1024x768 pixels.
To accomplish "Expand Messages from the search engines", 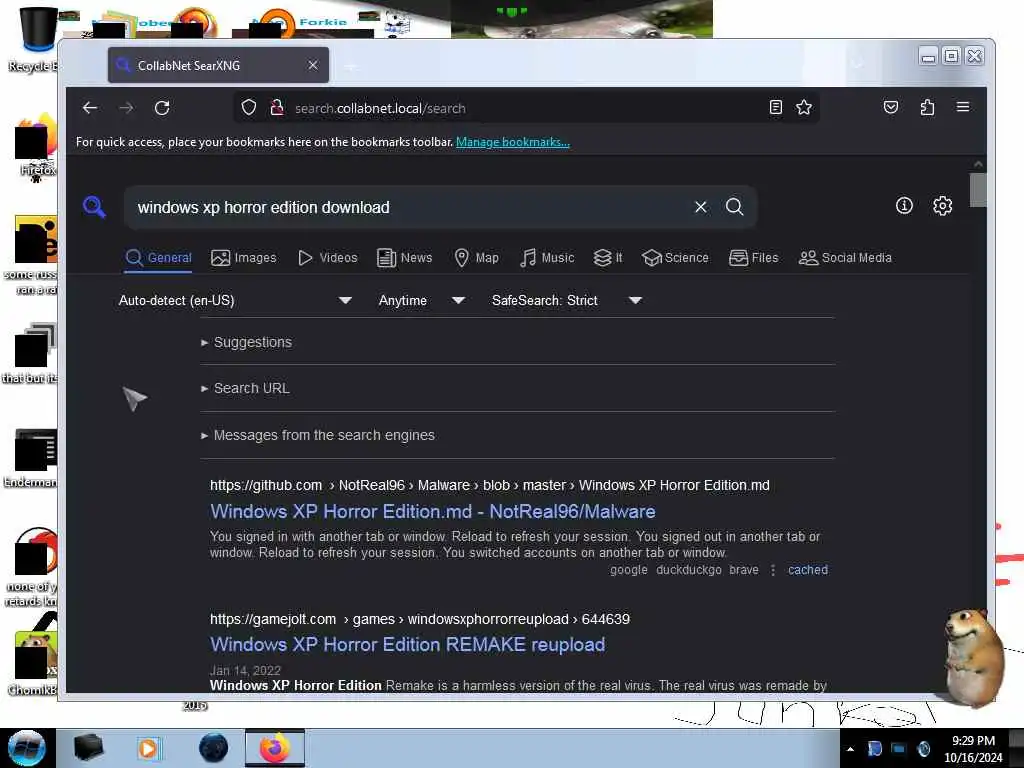I will coord(318,435).
